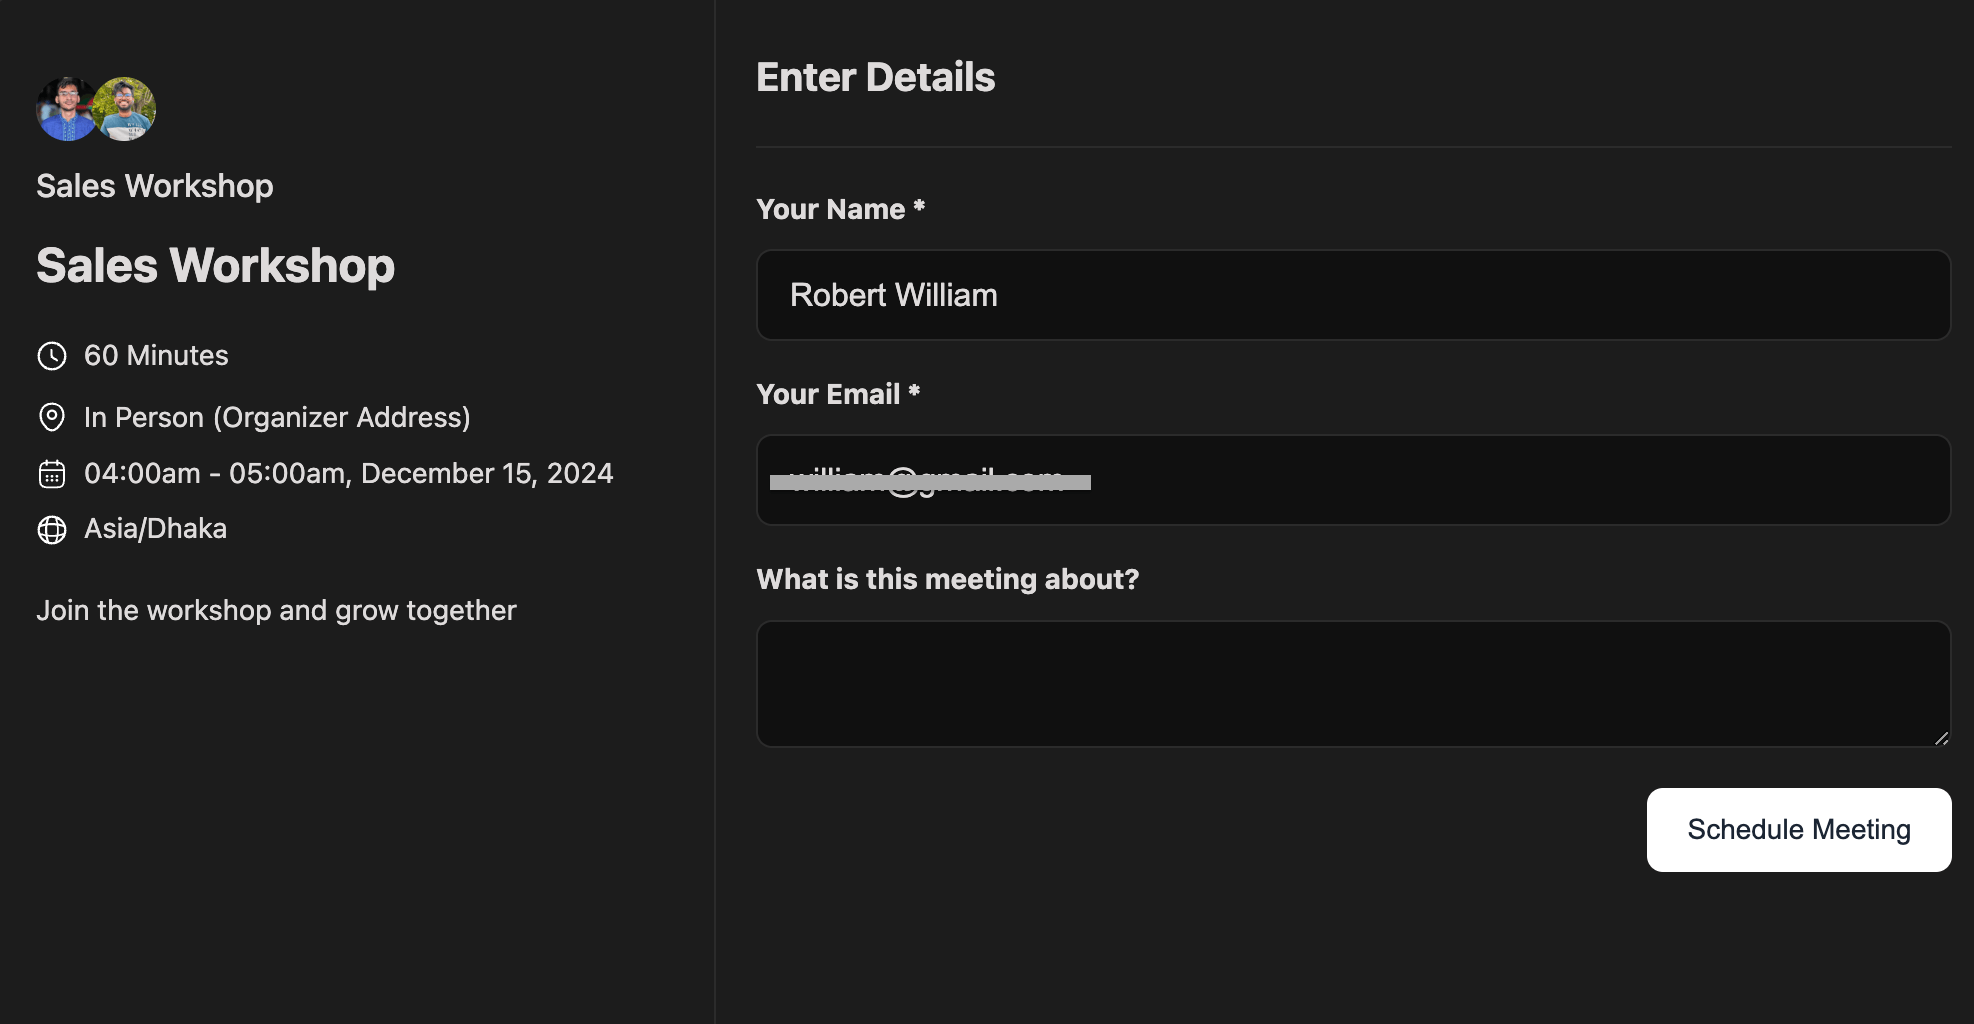Image resolution: width=1974 pixels, height=1024 pixels.
Task: Click the bold Sales Workshop event title
Action: 216,266
